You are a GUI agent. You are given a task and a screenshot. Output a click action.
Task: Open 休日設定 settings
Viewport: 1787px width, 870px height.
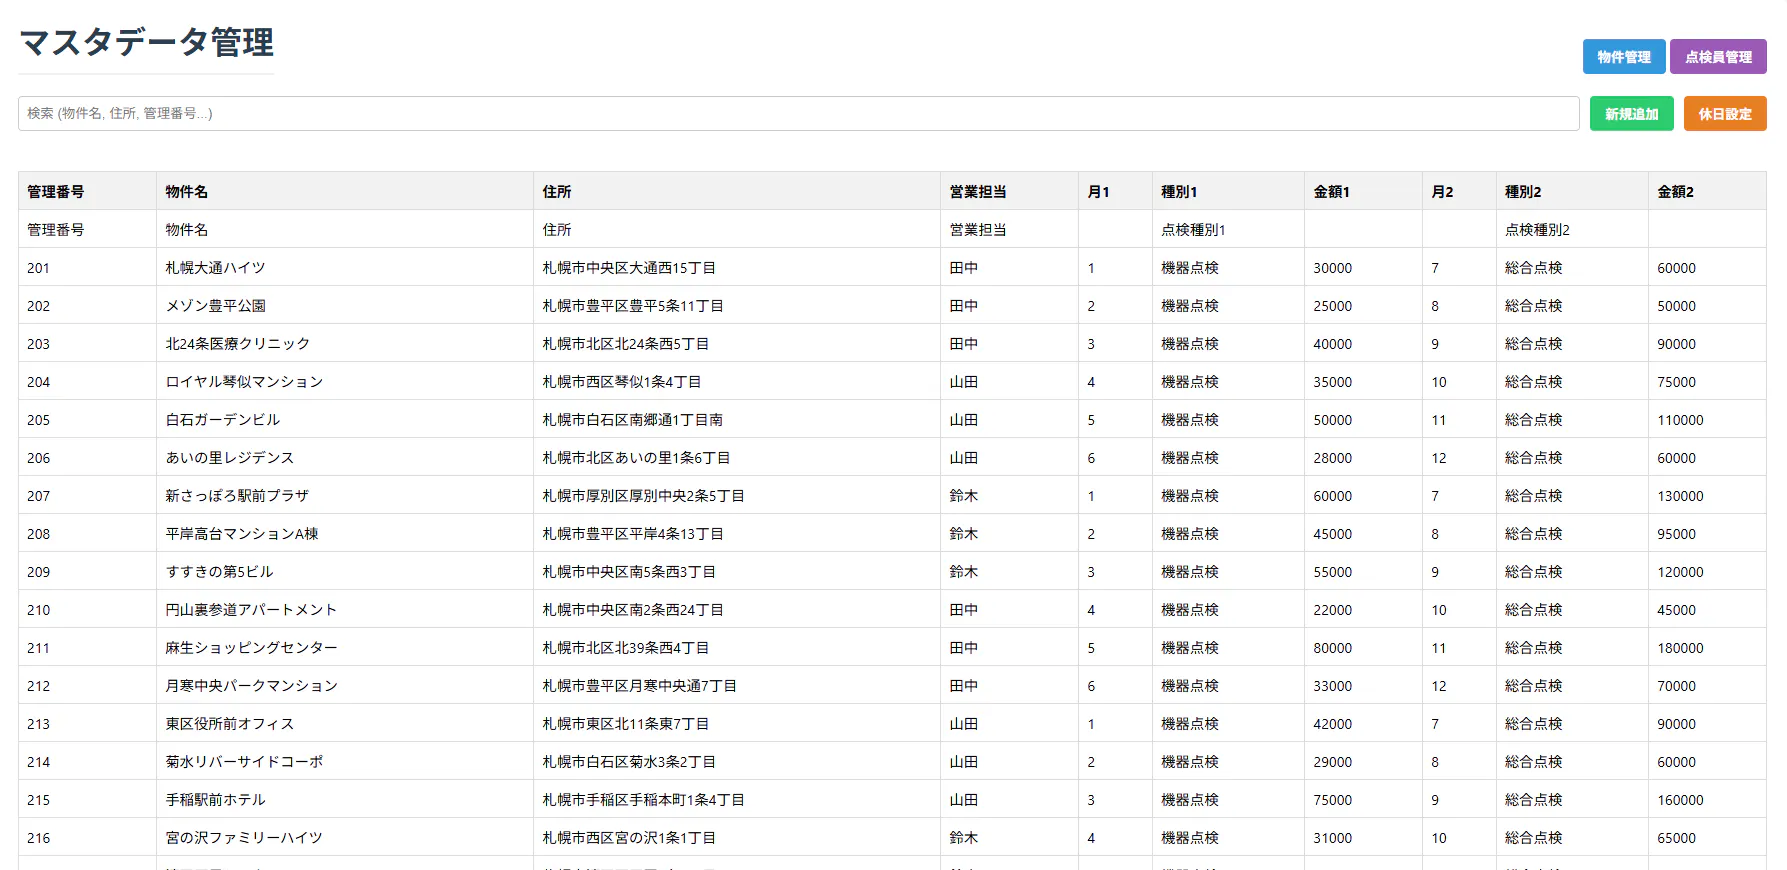tap(1724, 114)
